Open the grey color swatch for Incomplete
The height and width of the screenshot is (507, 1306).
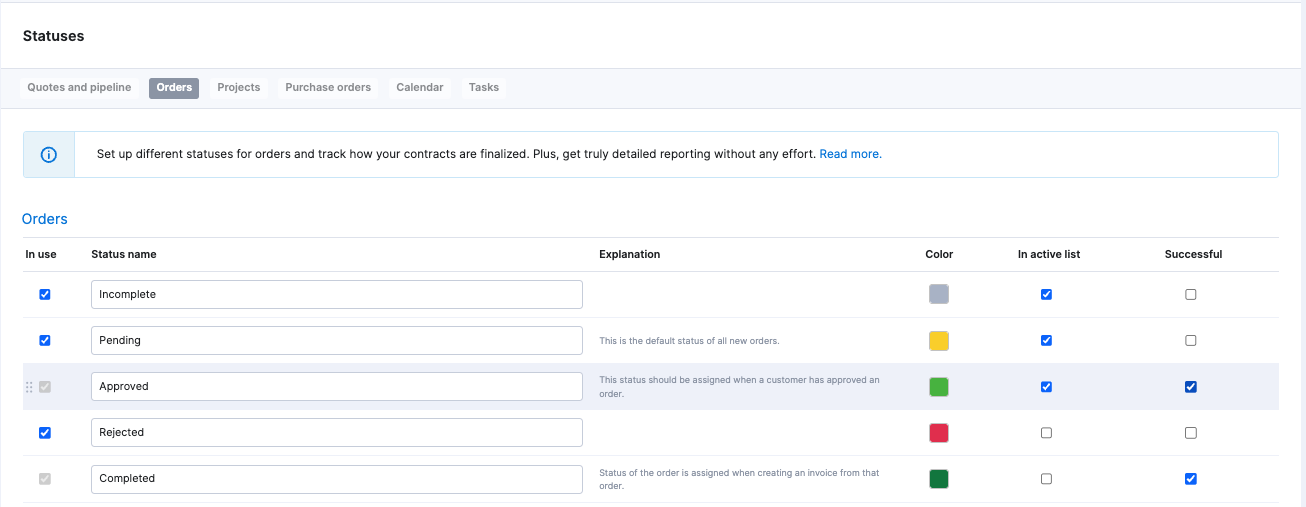(x=939, y=295)
